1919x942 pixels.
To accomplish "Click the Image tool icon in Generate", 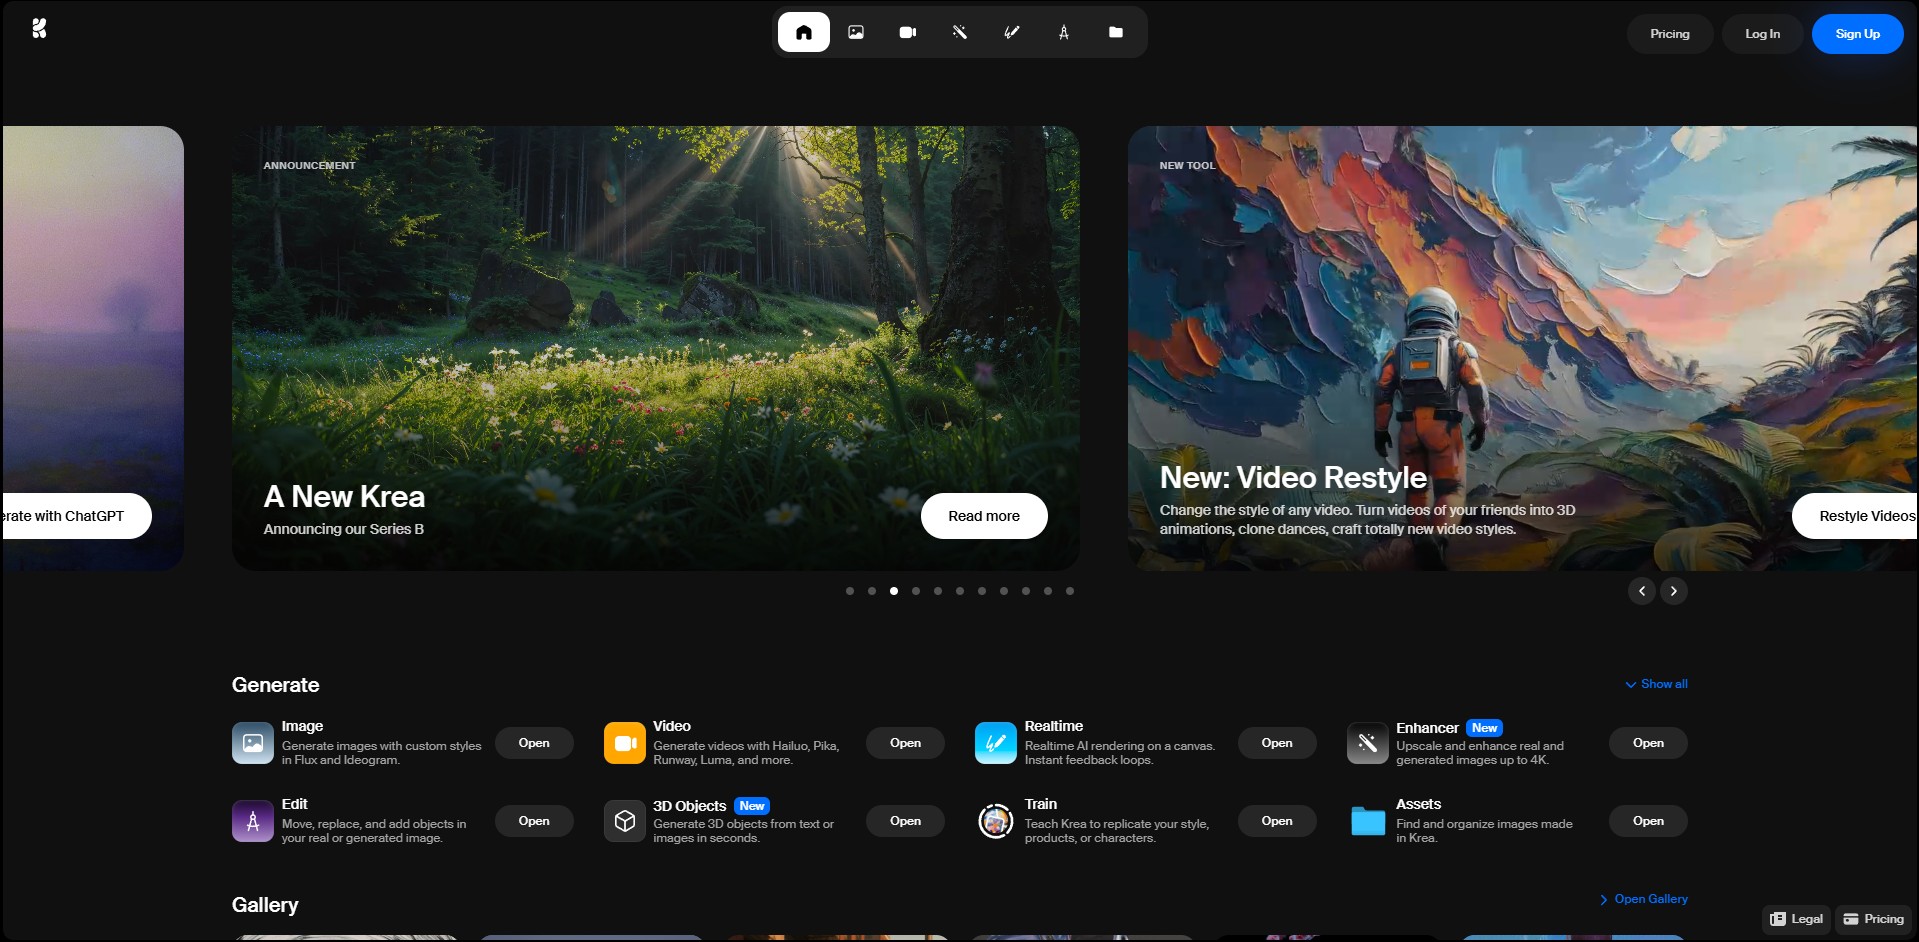I will 253,743.
